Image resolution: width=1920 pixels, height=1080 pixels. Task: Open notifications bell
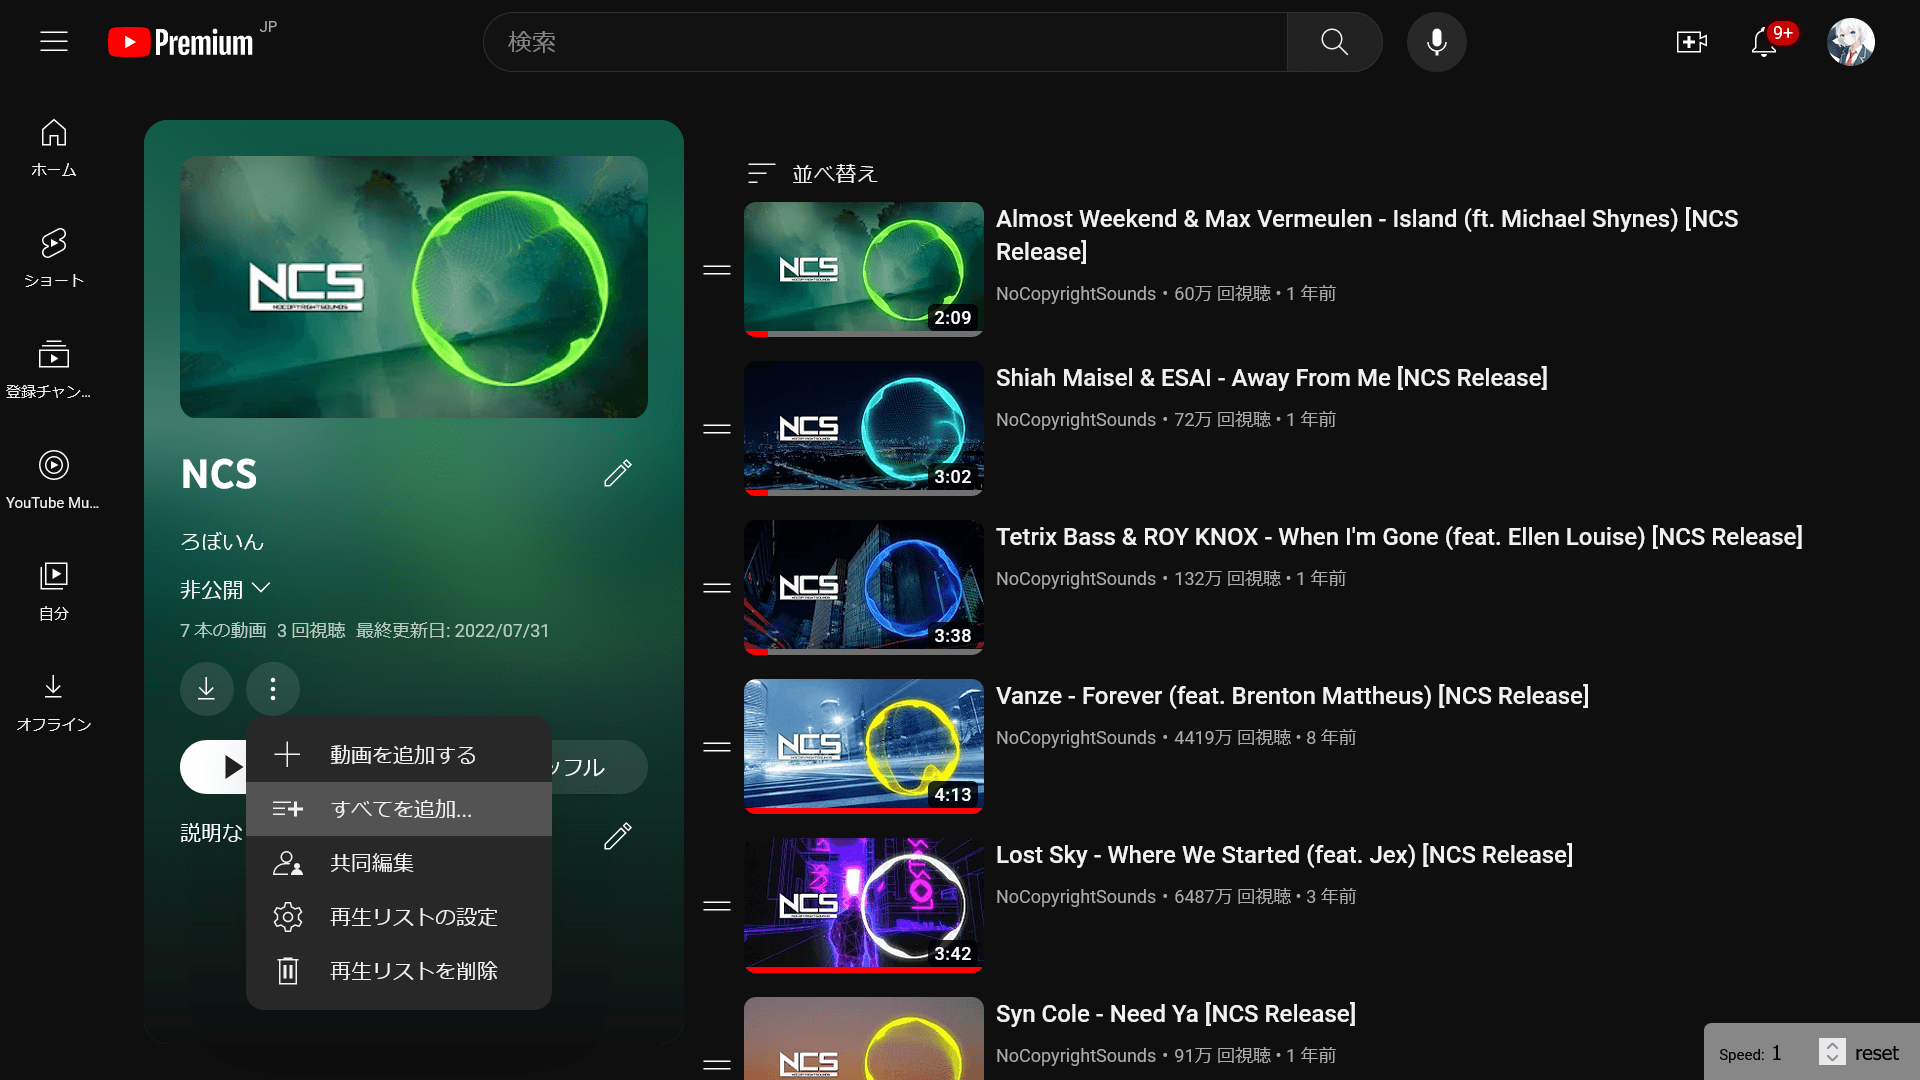click(1764, 42)
